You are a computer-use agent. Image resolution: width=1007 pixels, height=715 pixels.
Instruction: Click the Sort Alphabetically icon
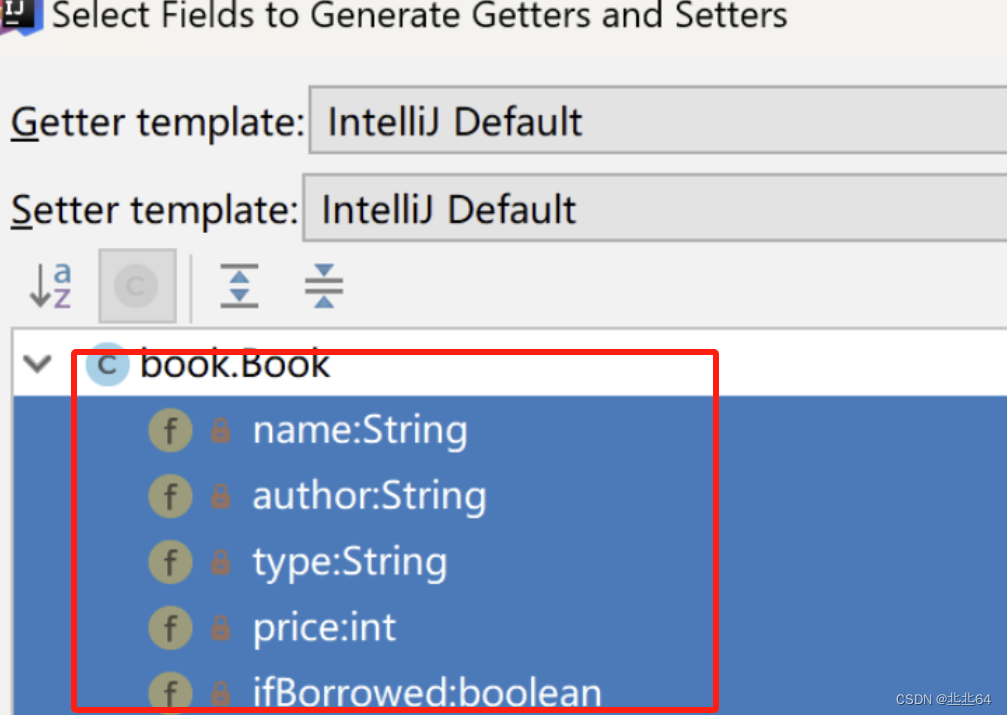click(x=50, y=286)
